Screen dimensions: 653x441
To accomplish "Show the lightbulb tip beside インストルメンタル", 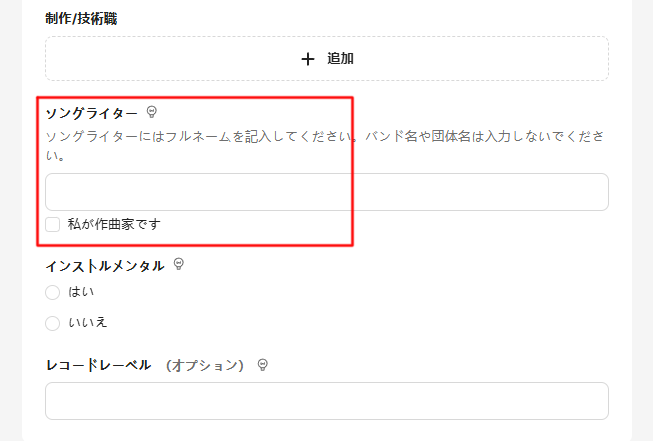I will point(179,264).
